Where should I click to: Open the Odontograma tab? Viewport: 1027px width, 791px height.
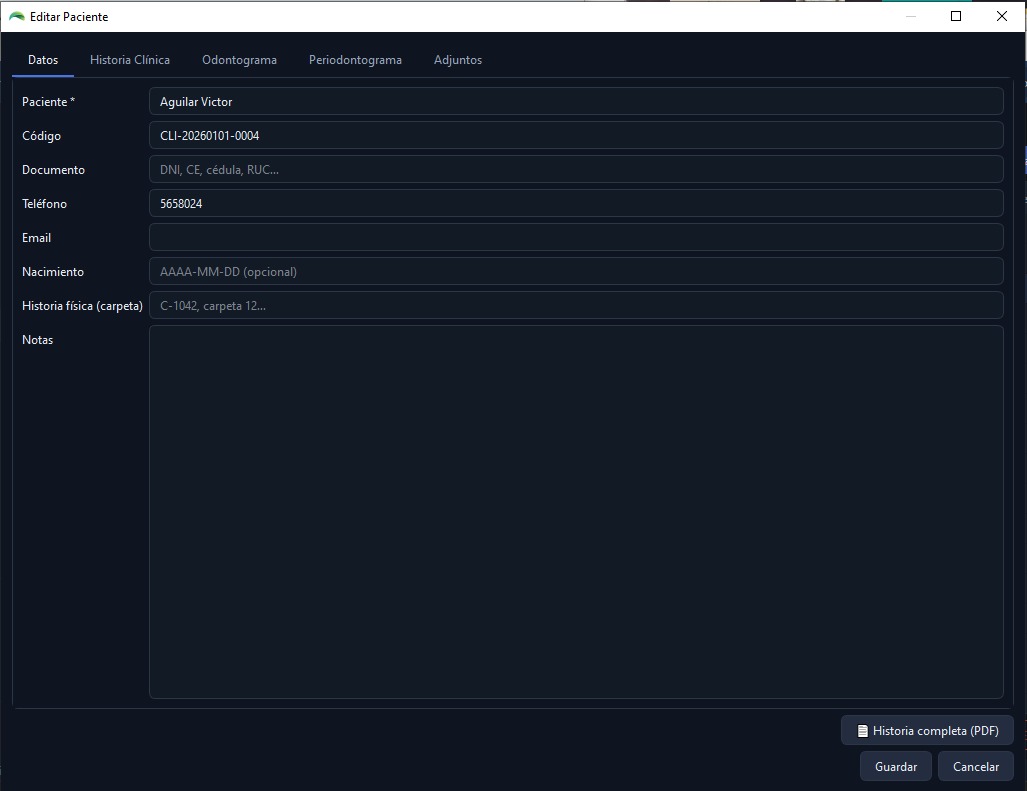(x=239, y=60)
